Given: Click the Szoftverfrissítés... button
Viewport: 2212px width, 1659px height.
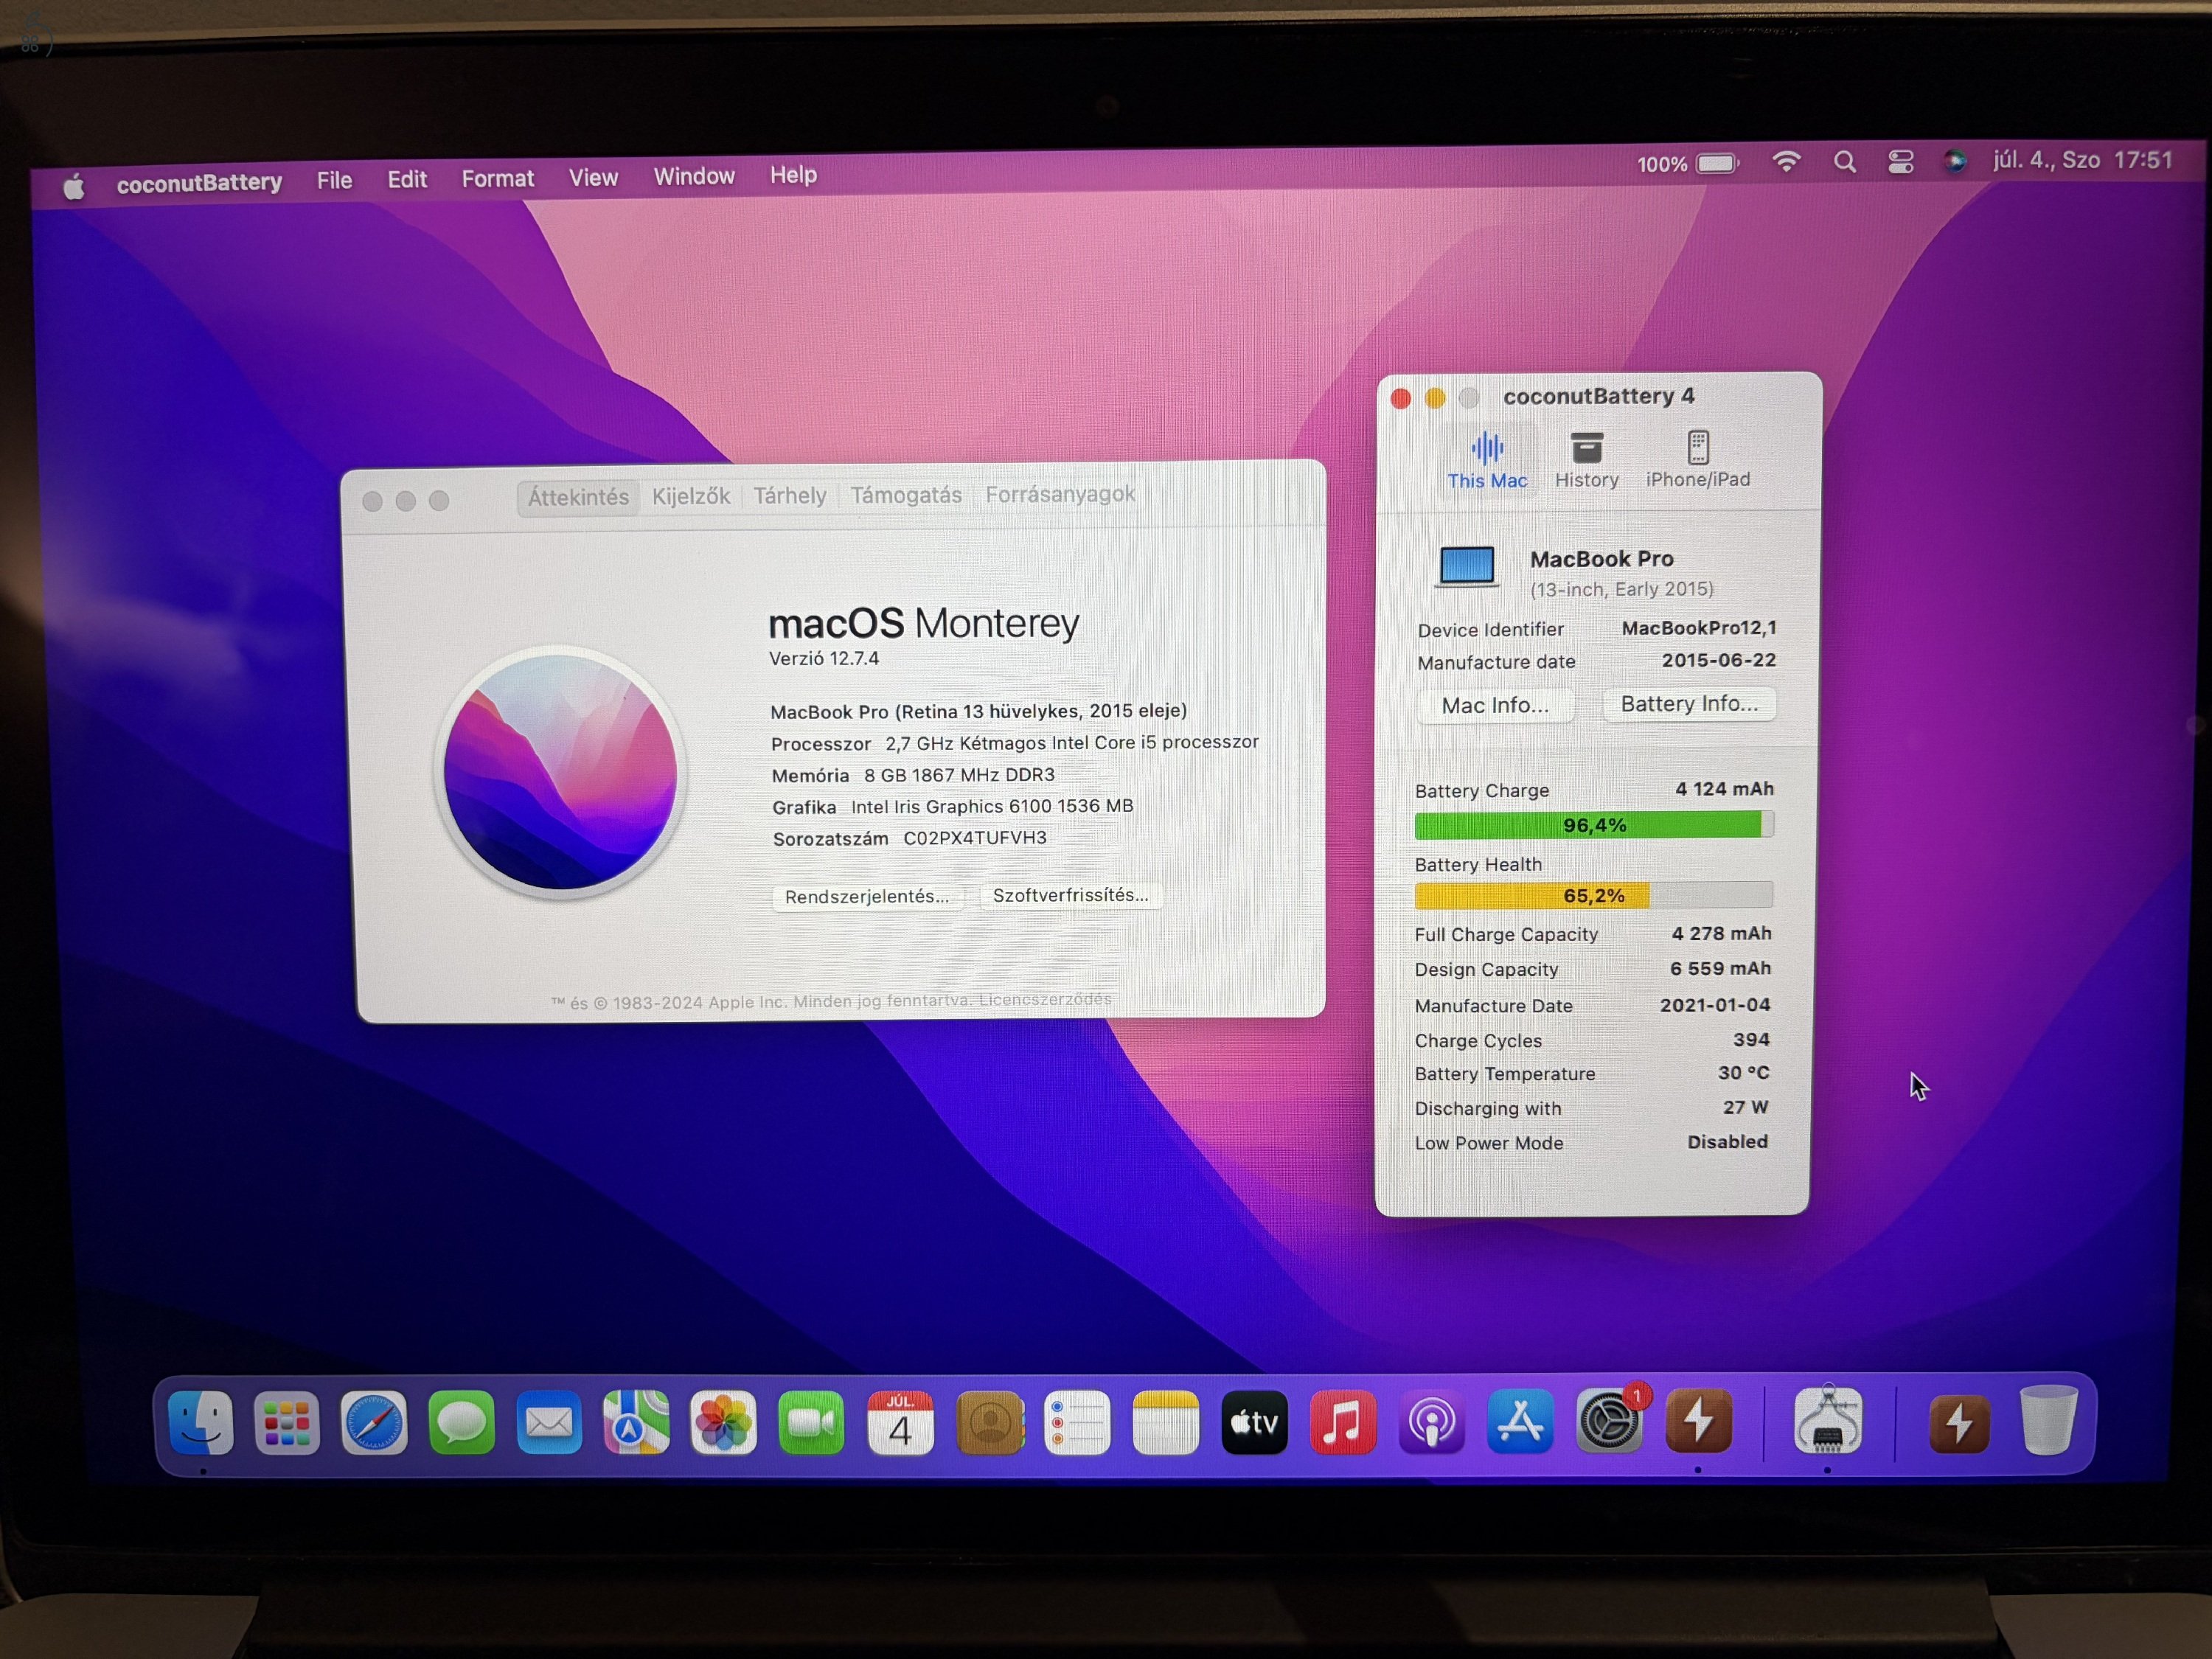Looking at the screenshot, I should pos(1070,895).
